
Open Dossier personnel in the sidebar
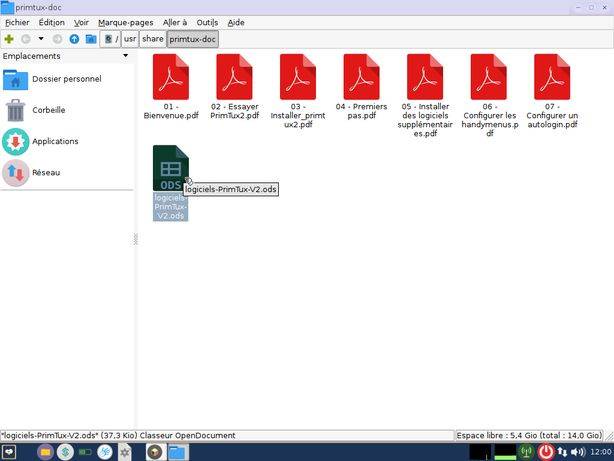coord(67,79)
